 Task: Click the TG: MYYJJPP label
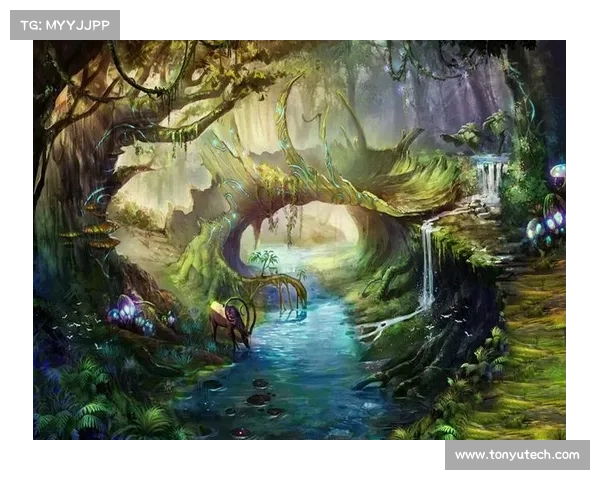[64, 24]
